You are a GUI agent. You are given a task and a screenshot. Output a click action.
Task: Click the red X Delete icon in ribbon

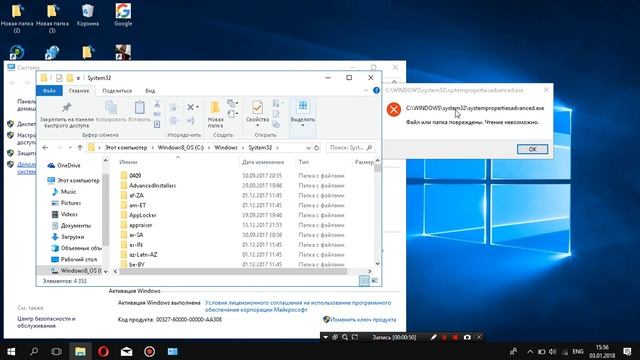tap(190, 107)
